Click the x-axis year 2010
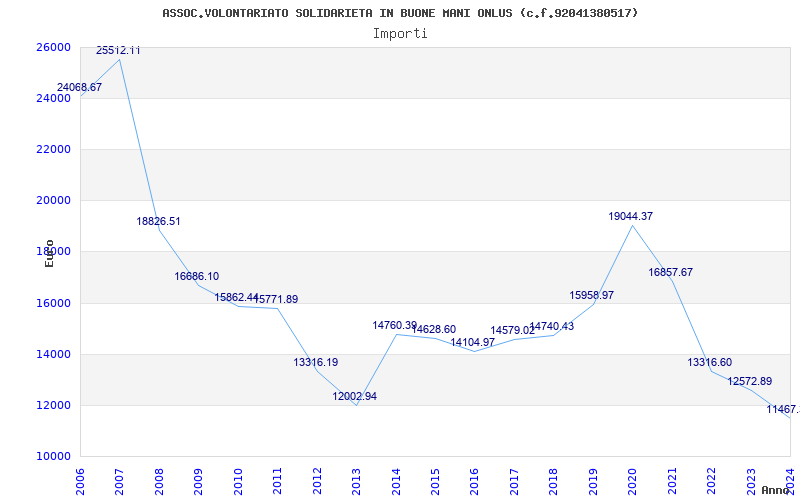This screenshot has height=500, width=800. [x=238, y=481]
